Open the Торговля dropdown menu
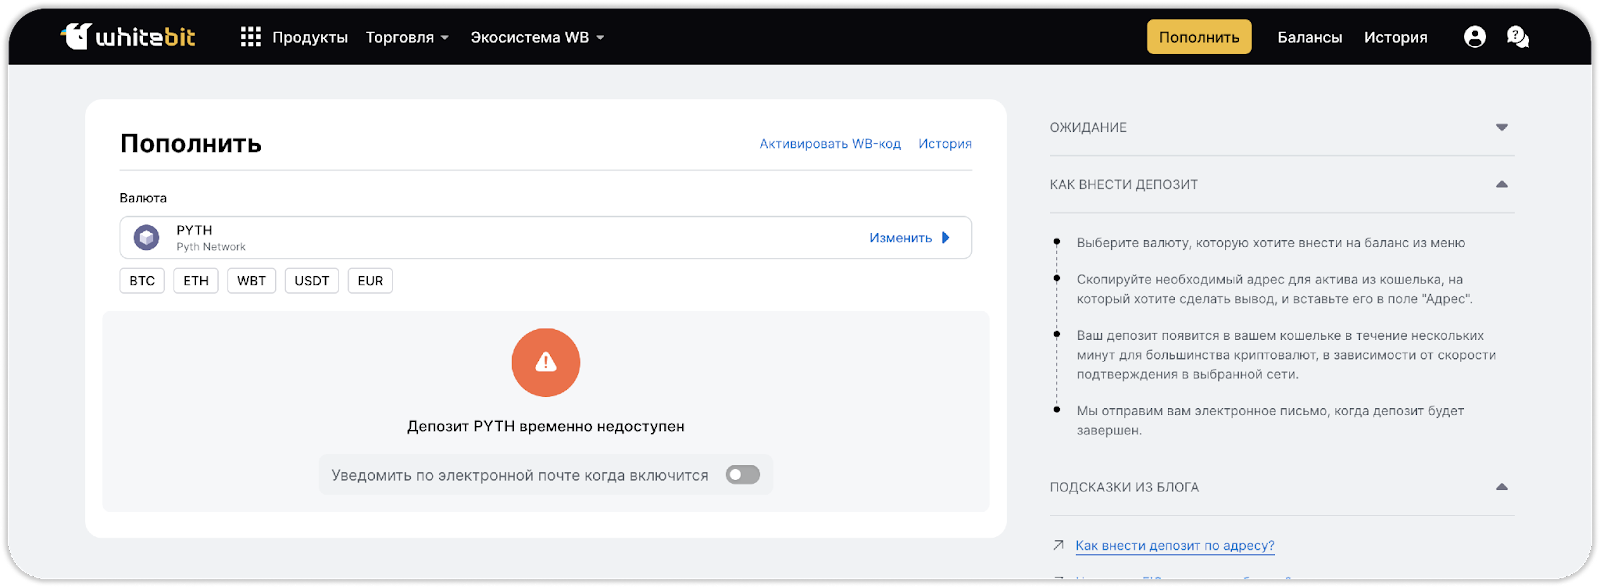 click(x=407, y=37)
